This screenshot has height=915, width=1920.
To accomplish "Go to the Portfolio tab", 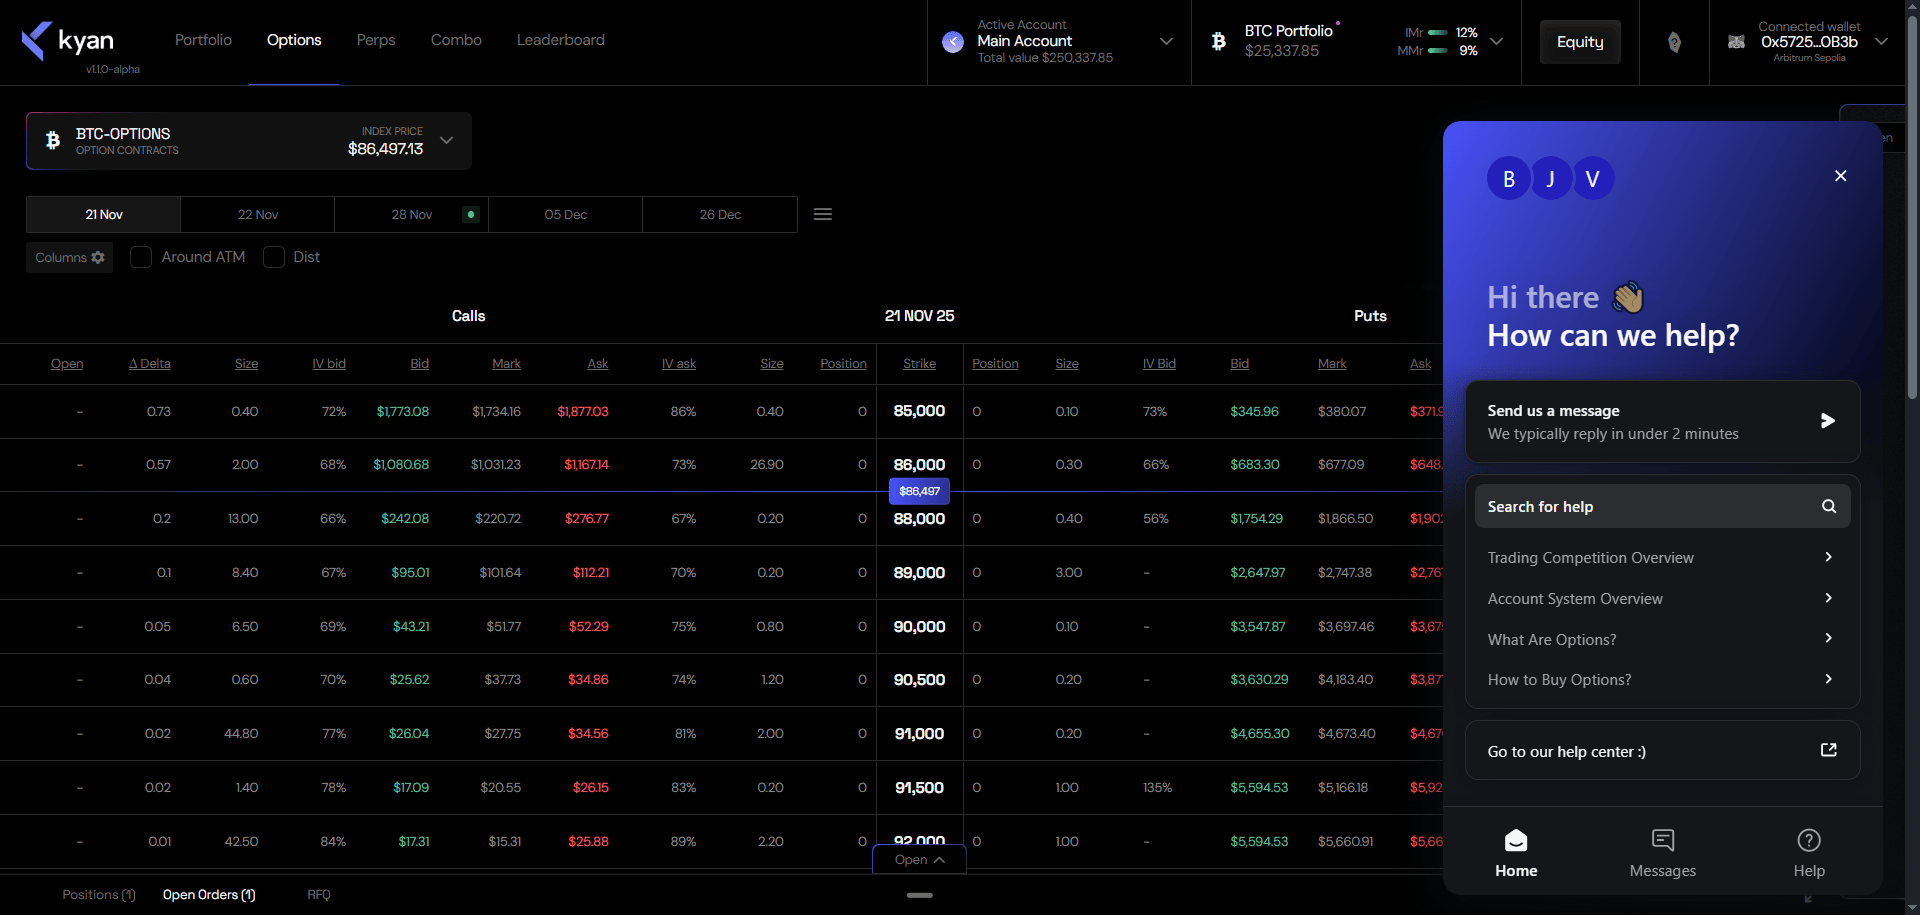I will 203,40.
